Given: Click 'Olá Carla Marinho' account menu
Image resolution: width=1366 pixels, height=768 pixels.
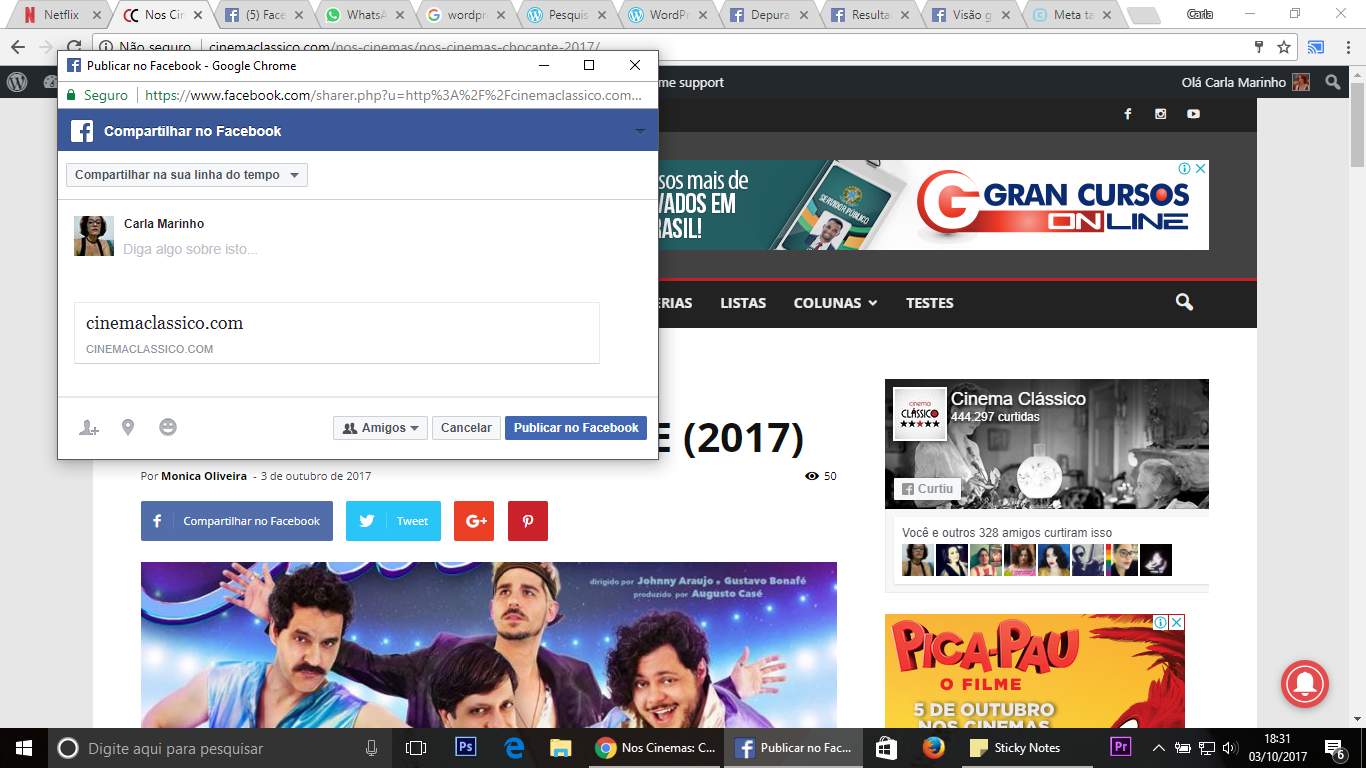Looking at the screenshot, I should (x=1245, y=82).
